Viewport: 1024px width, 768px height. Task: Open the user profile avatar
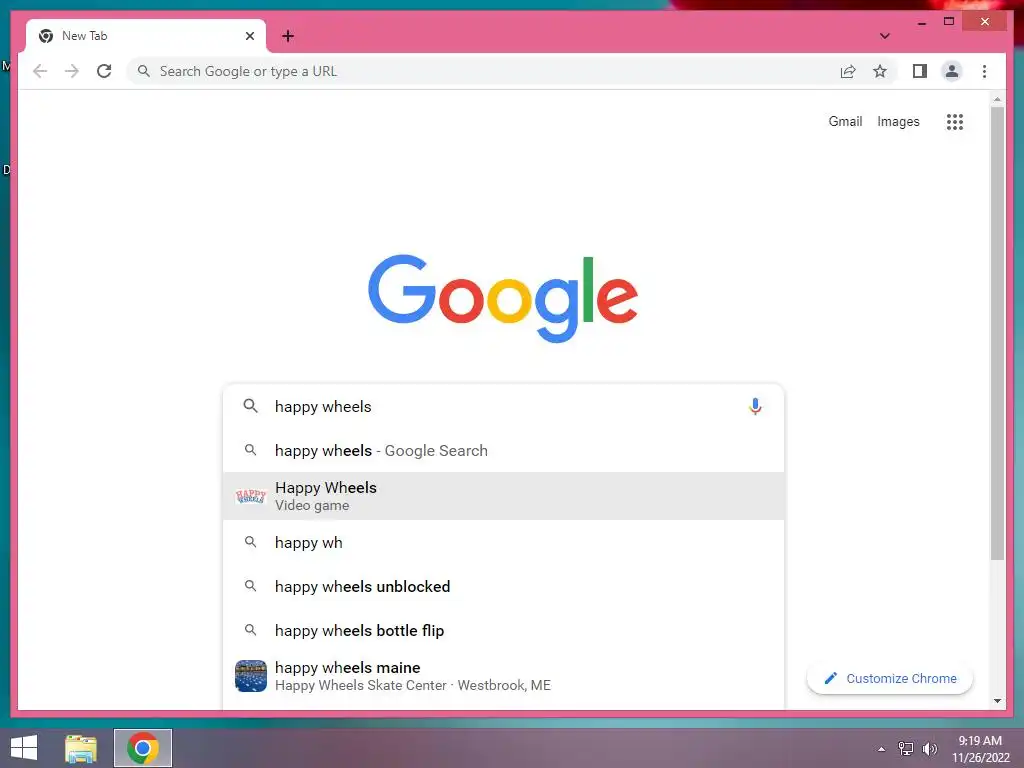(x=952, y=71)
